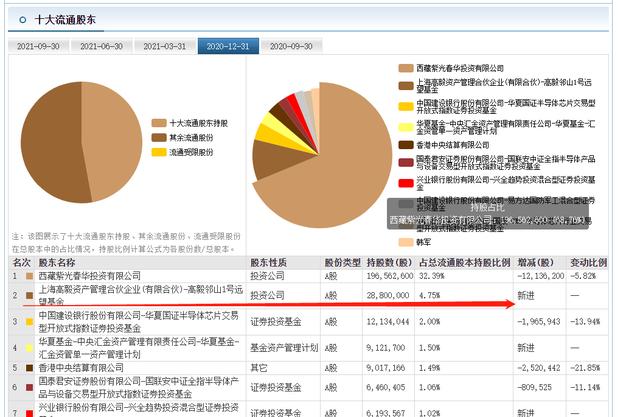Click the dark brown half of left pie chart
The image size is (640, 417).
point(49,143)
